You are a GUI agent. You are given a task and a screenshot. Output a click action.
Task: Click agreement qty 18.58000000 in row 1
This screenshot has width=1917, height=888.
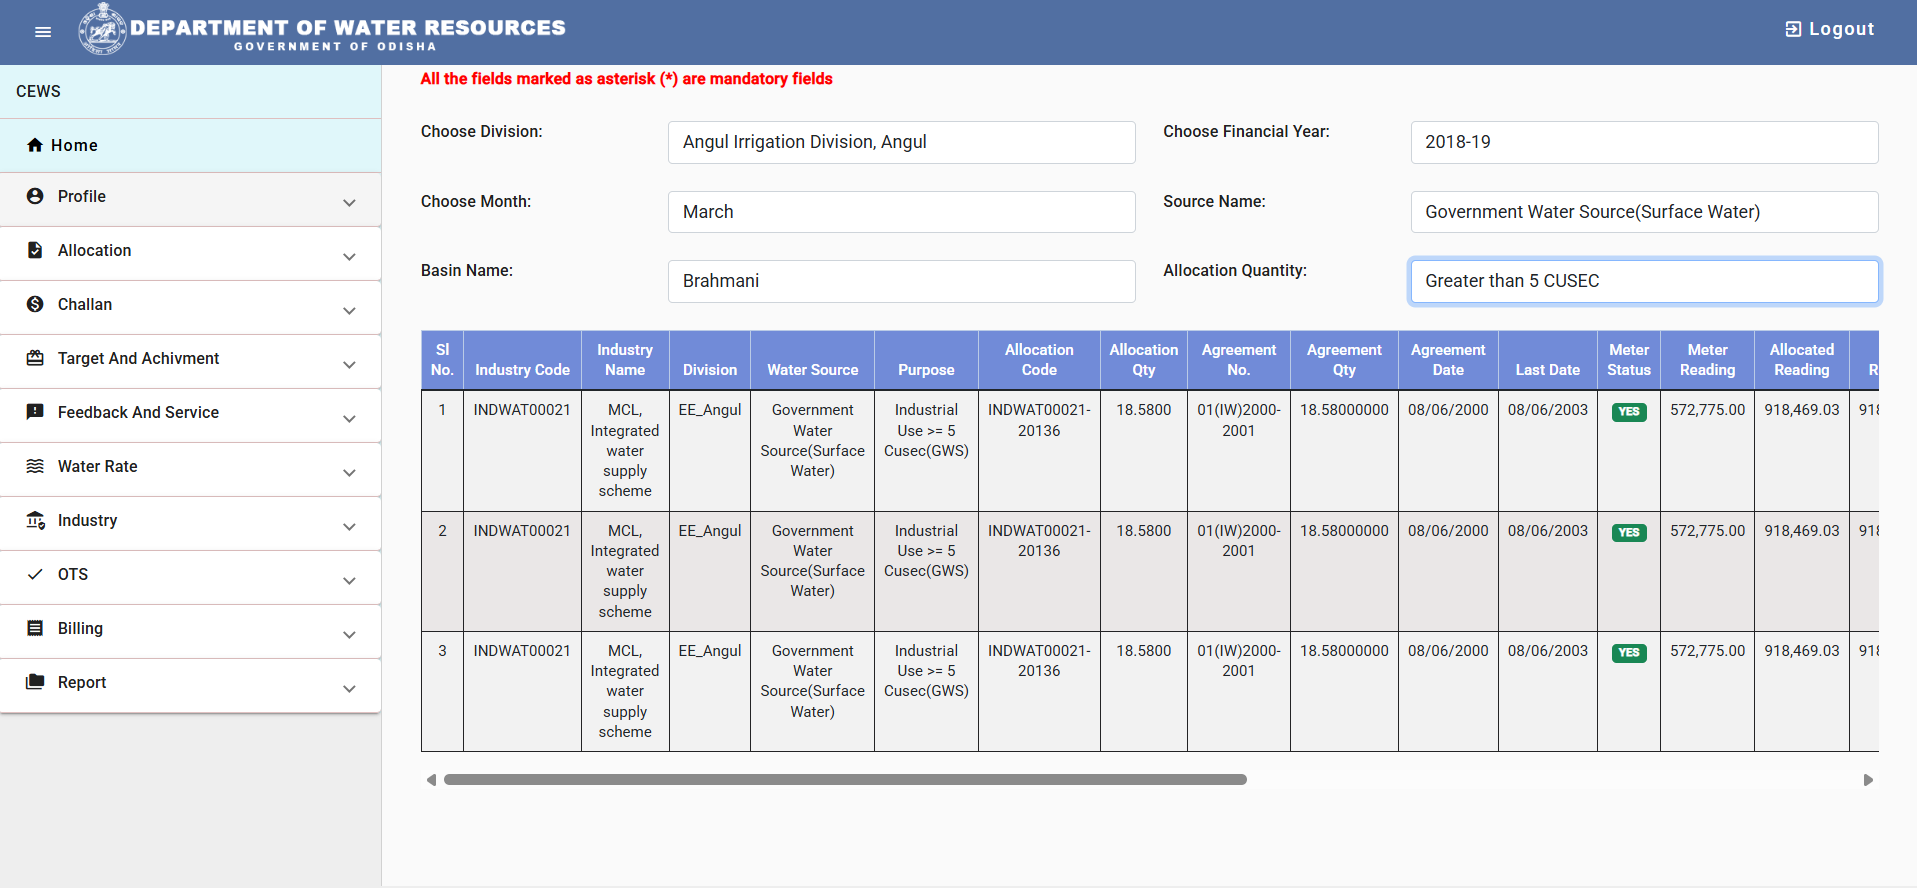pyautogui.click(x=1344, y=410)
